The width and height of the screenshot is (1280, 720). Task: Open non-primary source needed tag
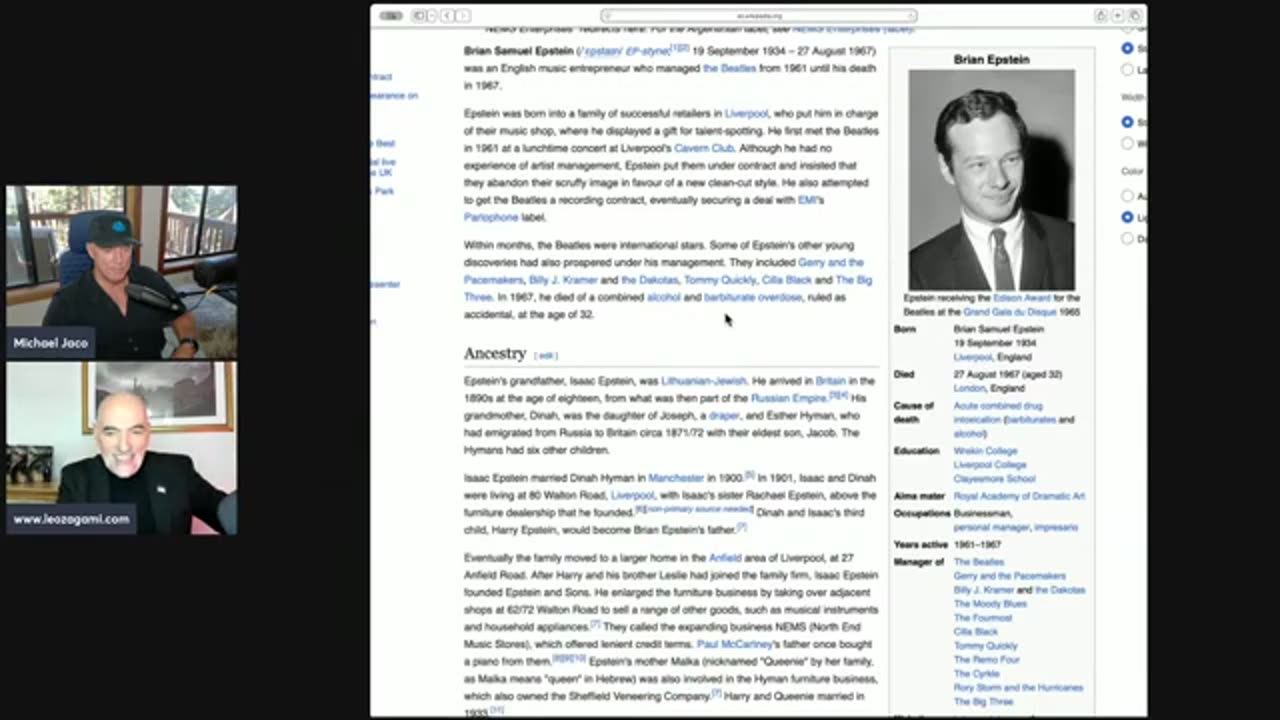click(x=698, y=509)
